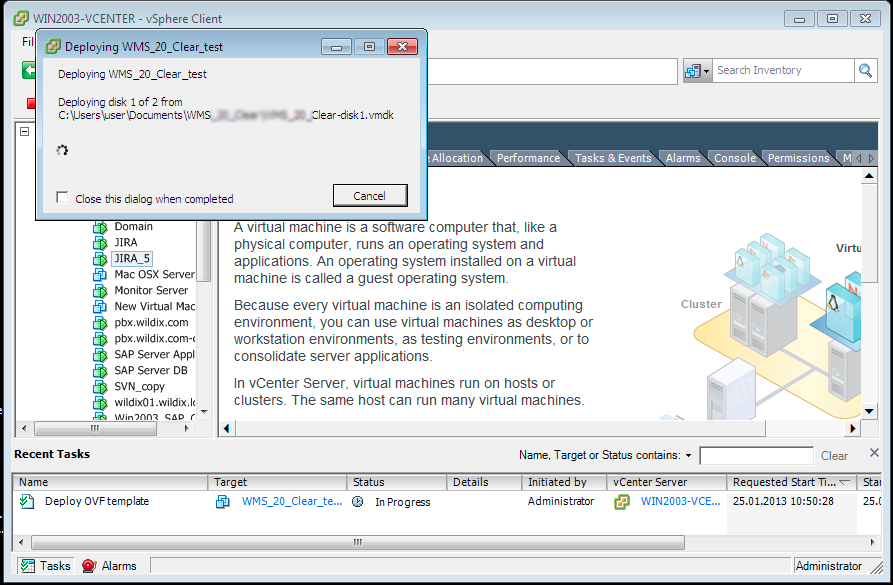Click the inventory tree horizontal scrollbar
The image size is (893, 585).
click(95, 428)
